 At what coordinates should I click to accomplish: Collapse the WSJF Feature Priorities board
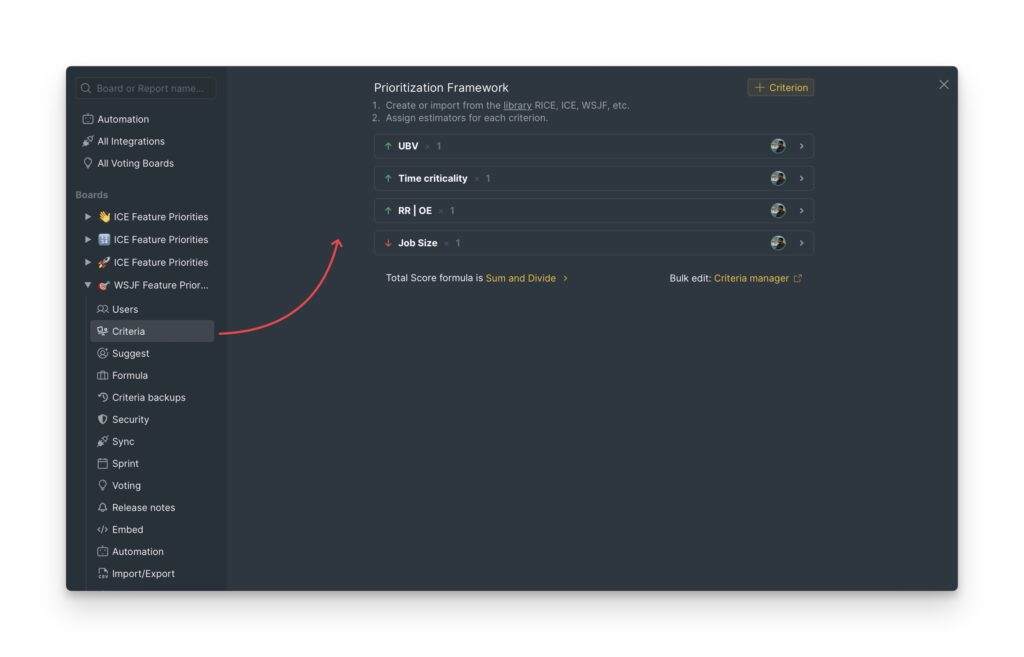coord(86,284)
